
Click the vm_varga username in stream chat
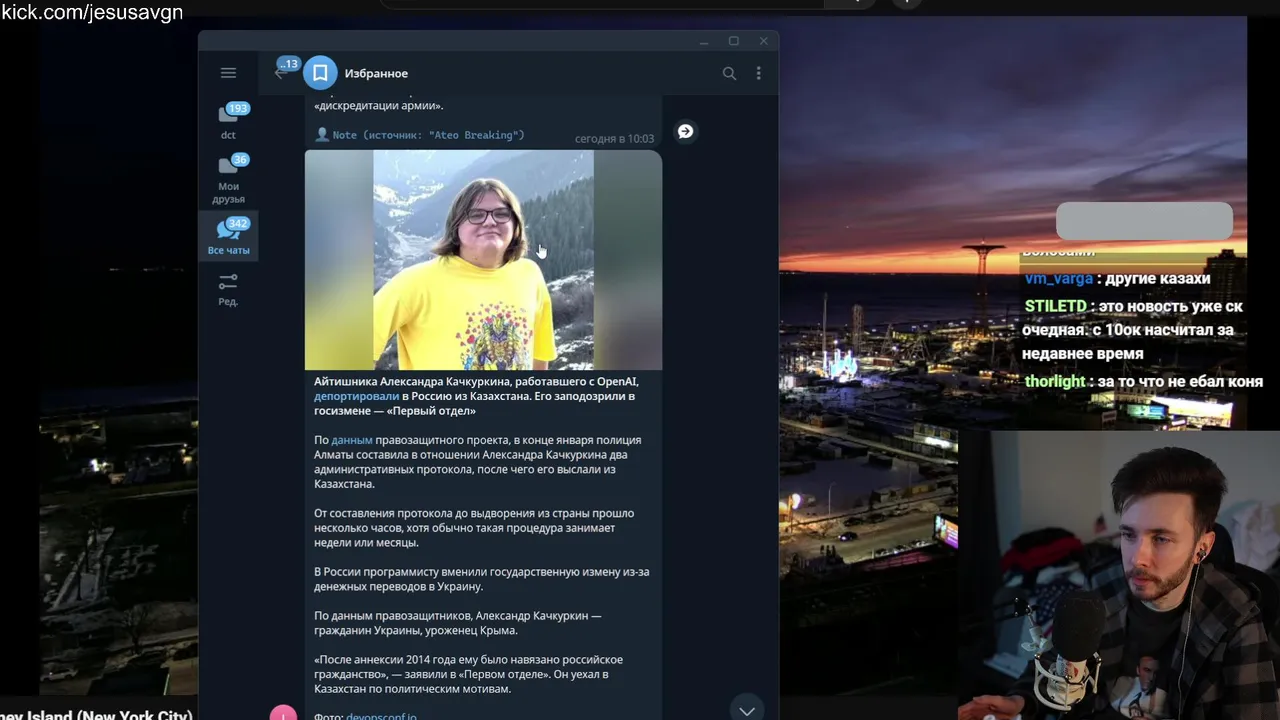click(1058, 279)
